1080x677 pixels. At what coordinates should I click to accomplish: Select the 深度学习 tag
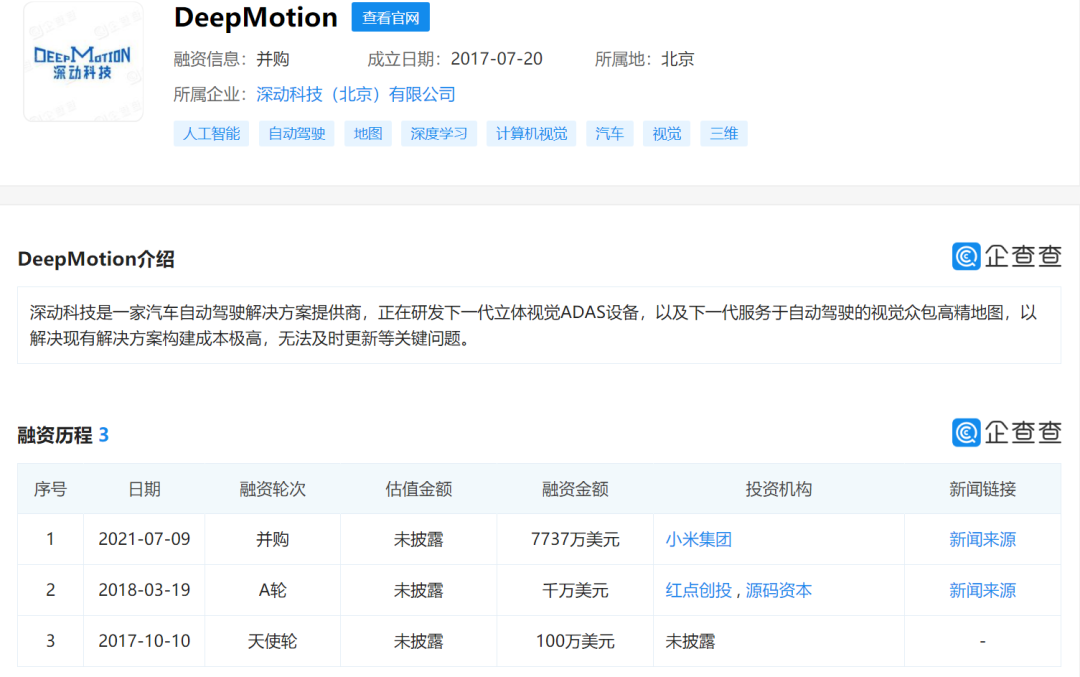[x=438, y=133]
